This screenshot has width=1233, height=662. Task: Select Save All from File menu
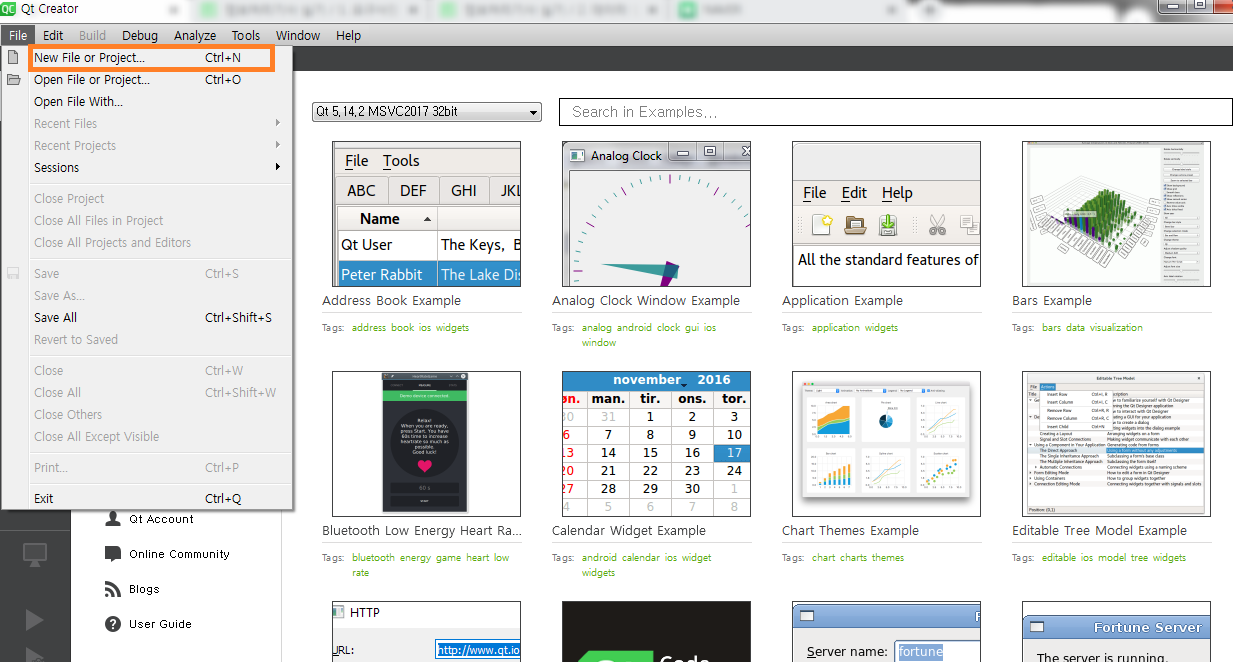coord(147,317)
